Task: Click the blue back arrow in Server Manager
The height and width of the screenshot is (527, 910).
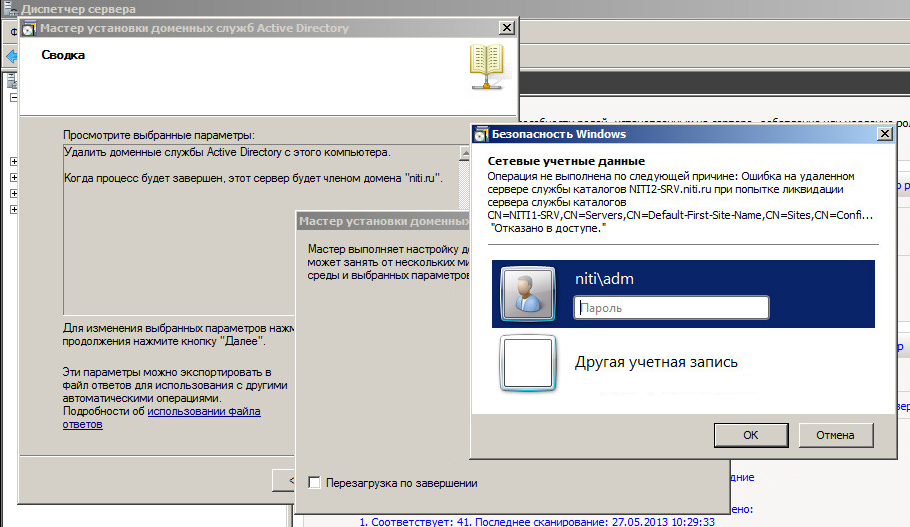Action: click(11, 56)
